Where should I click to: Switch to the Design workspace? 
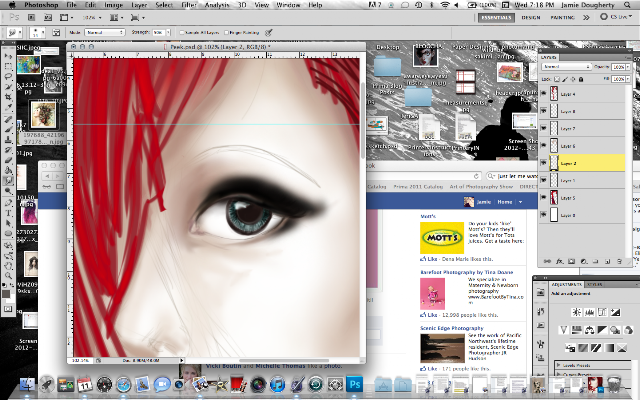531,18
